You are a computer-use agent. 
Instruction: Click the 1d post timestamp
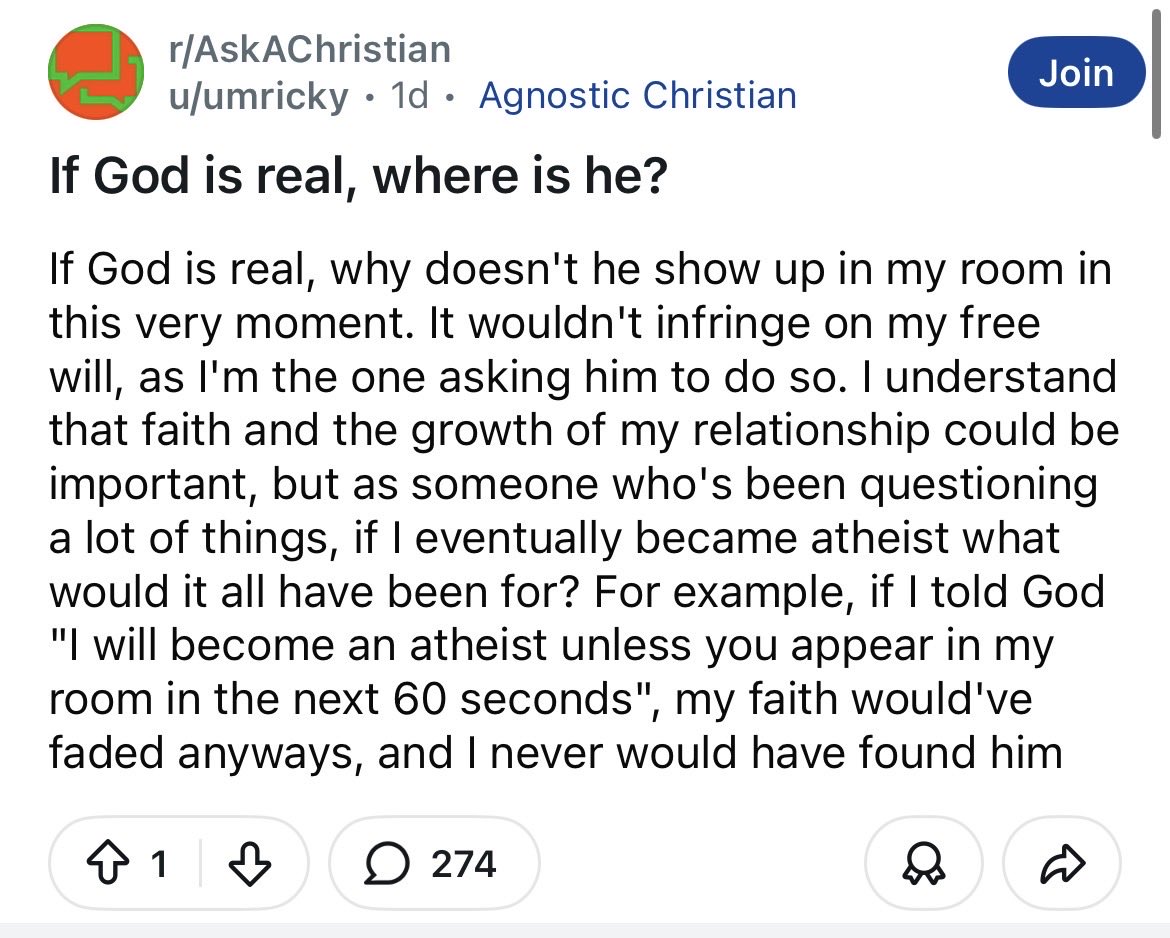click(x=408, y=96)
